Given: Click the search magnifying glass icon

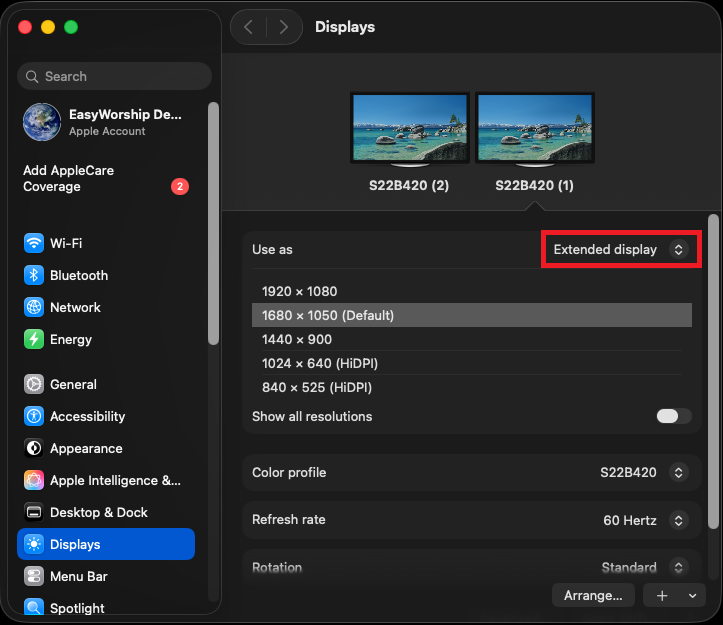Looking at the screenshot, I should point(32,77).
